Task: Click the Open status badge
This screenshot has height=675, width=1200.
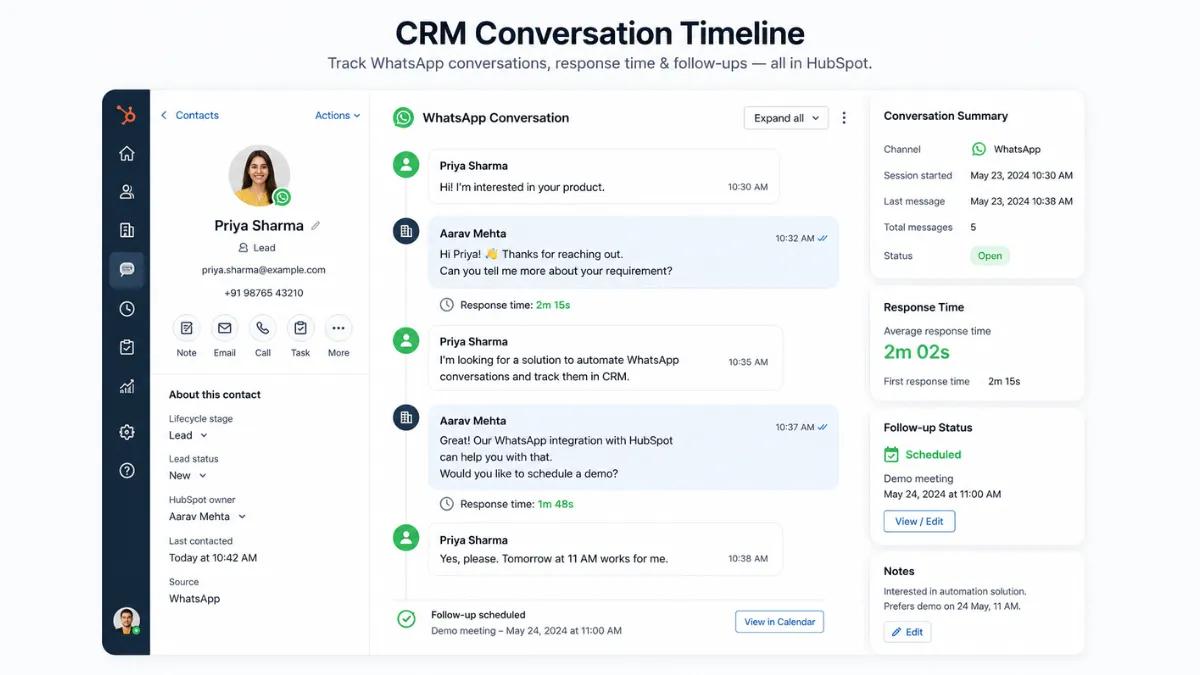Action: [x=990, y=256]
